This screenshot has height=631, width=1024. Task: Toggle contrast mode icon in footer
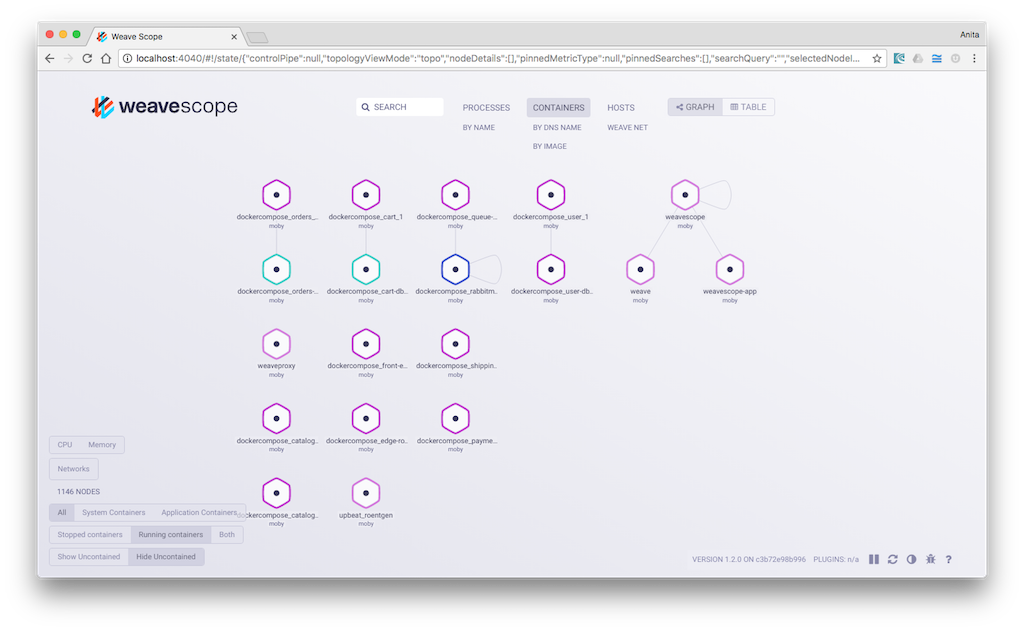point(912,559)
